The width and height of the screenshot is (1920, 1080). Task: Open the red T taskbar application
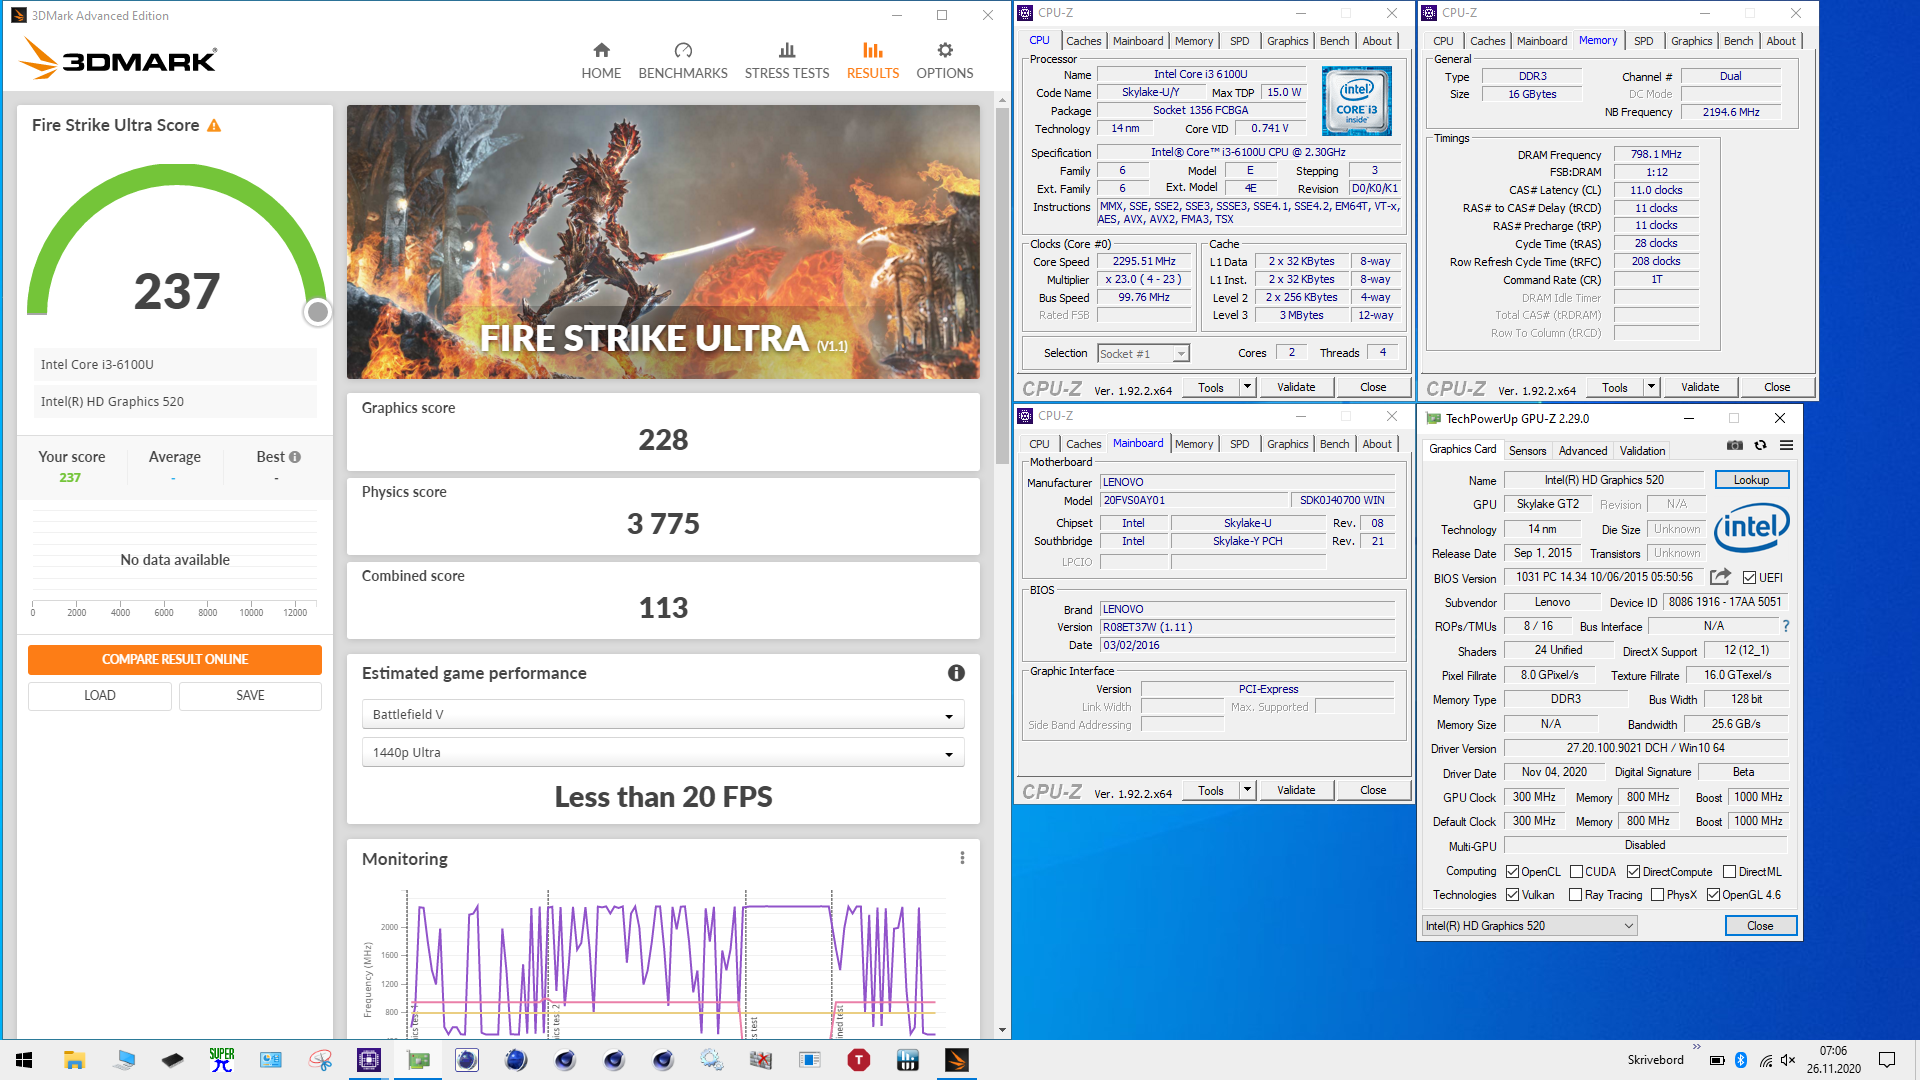[x=859, y=1060]
